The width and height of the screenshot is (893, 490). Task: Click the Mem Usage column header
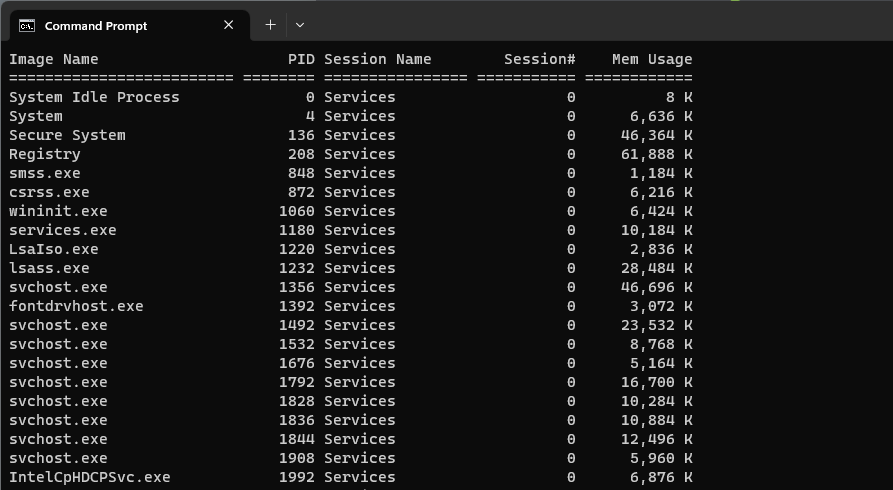pyautogui.click(x=652, y=59)
